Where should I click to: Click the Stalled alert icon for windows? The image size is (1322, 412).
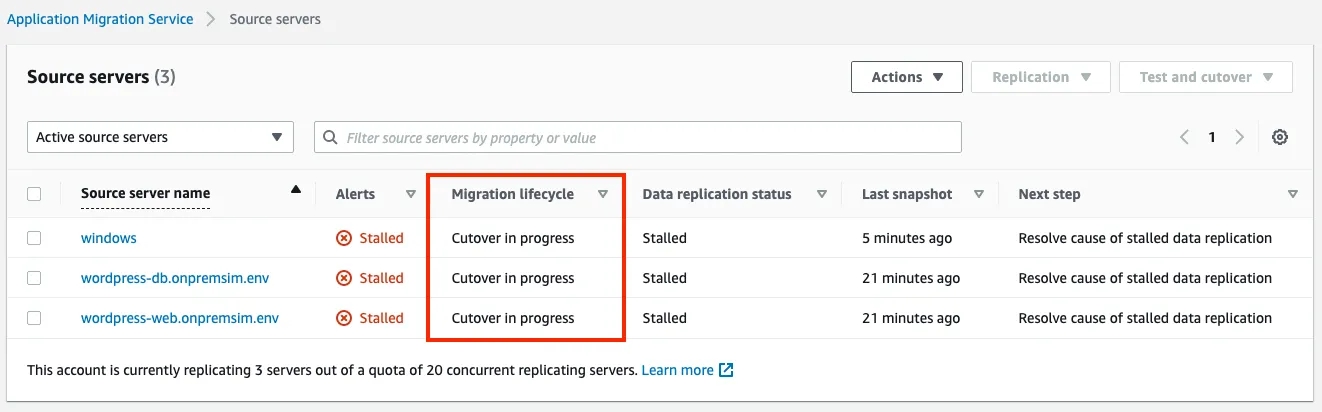pyautogui.click(x=344, y=238)
